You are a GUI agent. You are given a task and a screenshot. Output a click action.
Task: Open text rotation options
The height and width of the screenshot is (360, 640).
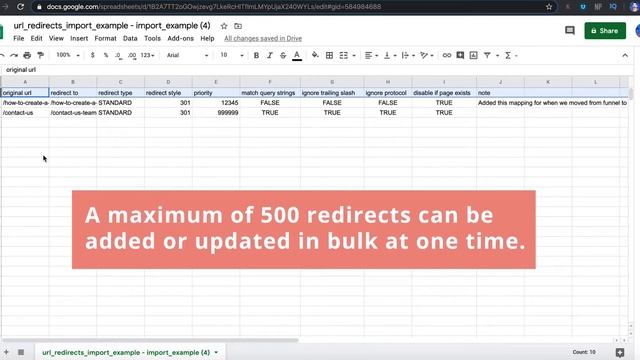pos(427,55)
